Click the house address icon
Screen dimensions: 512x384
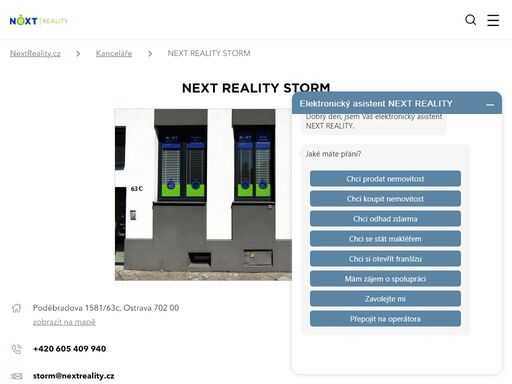[x=16, y=308]
